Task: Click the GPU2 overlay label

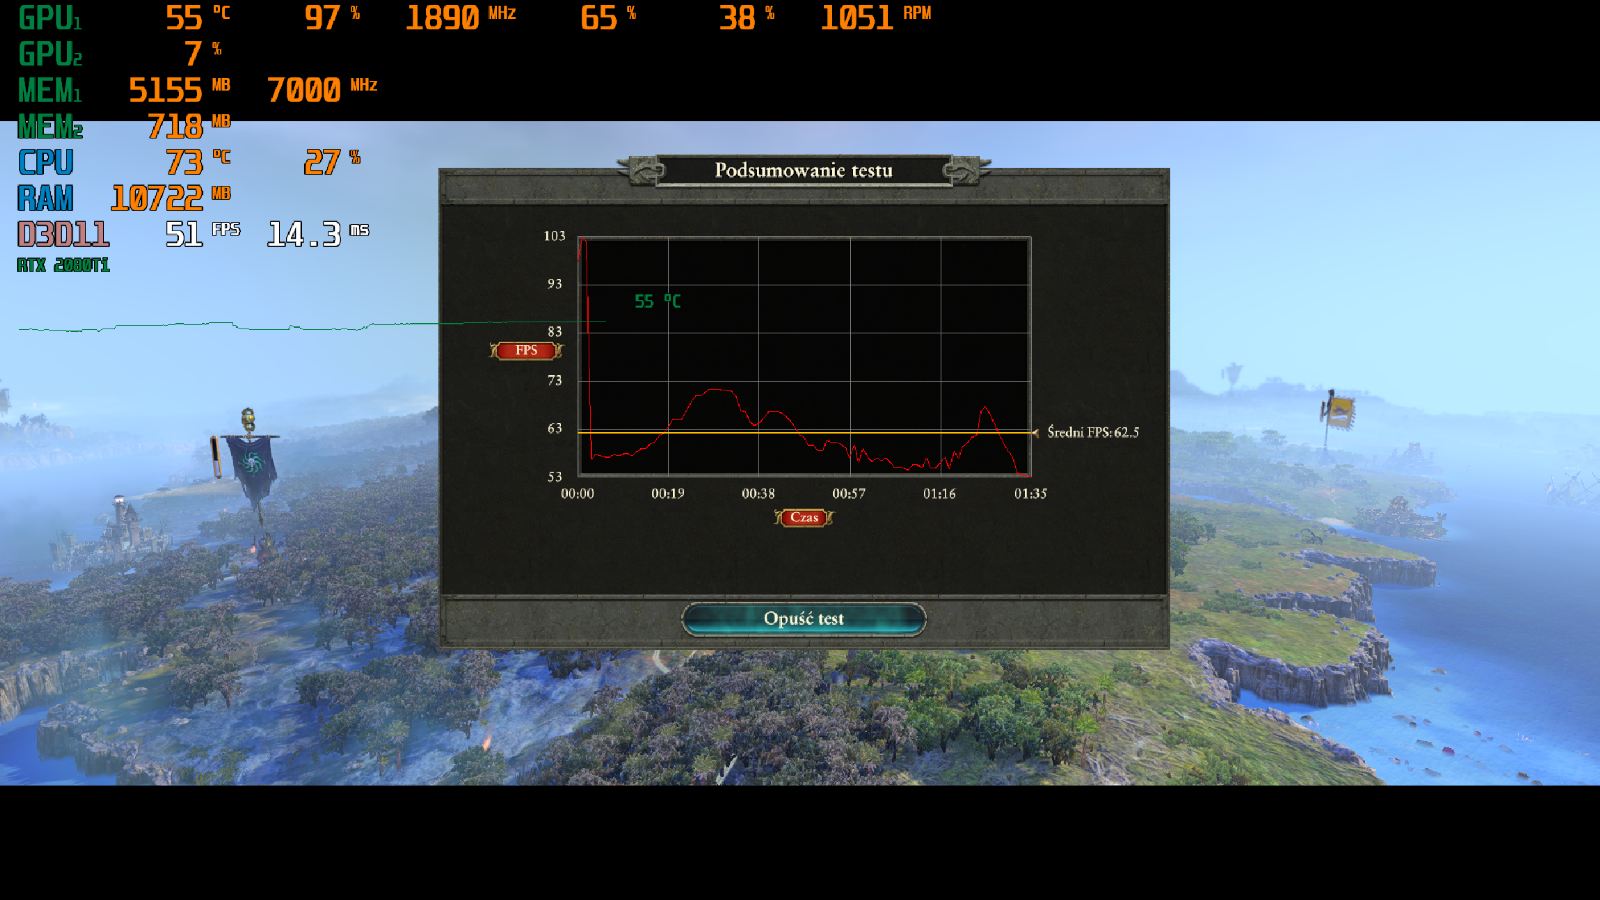Action: coord(50,54)
